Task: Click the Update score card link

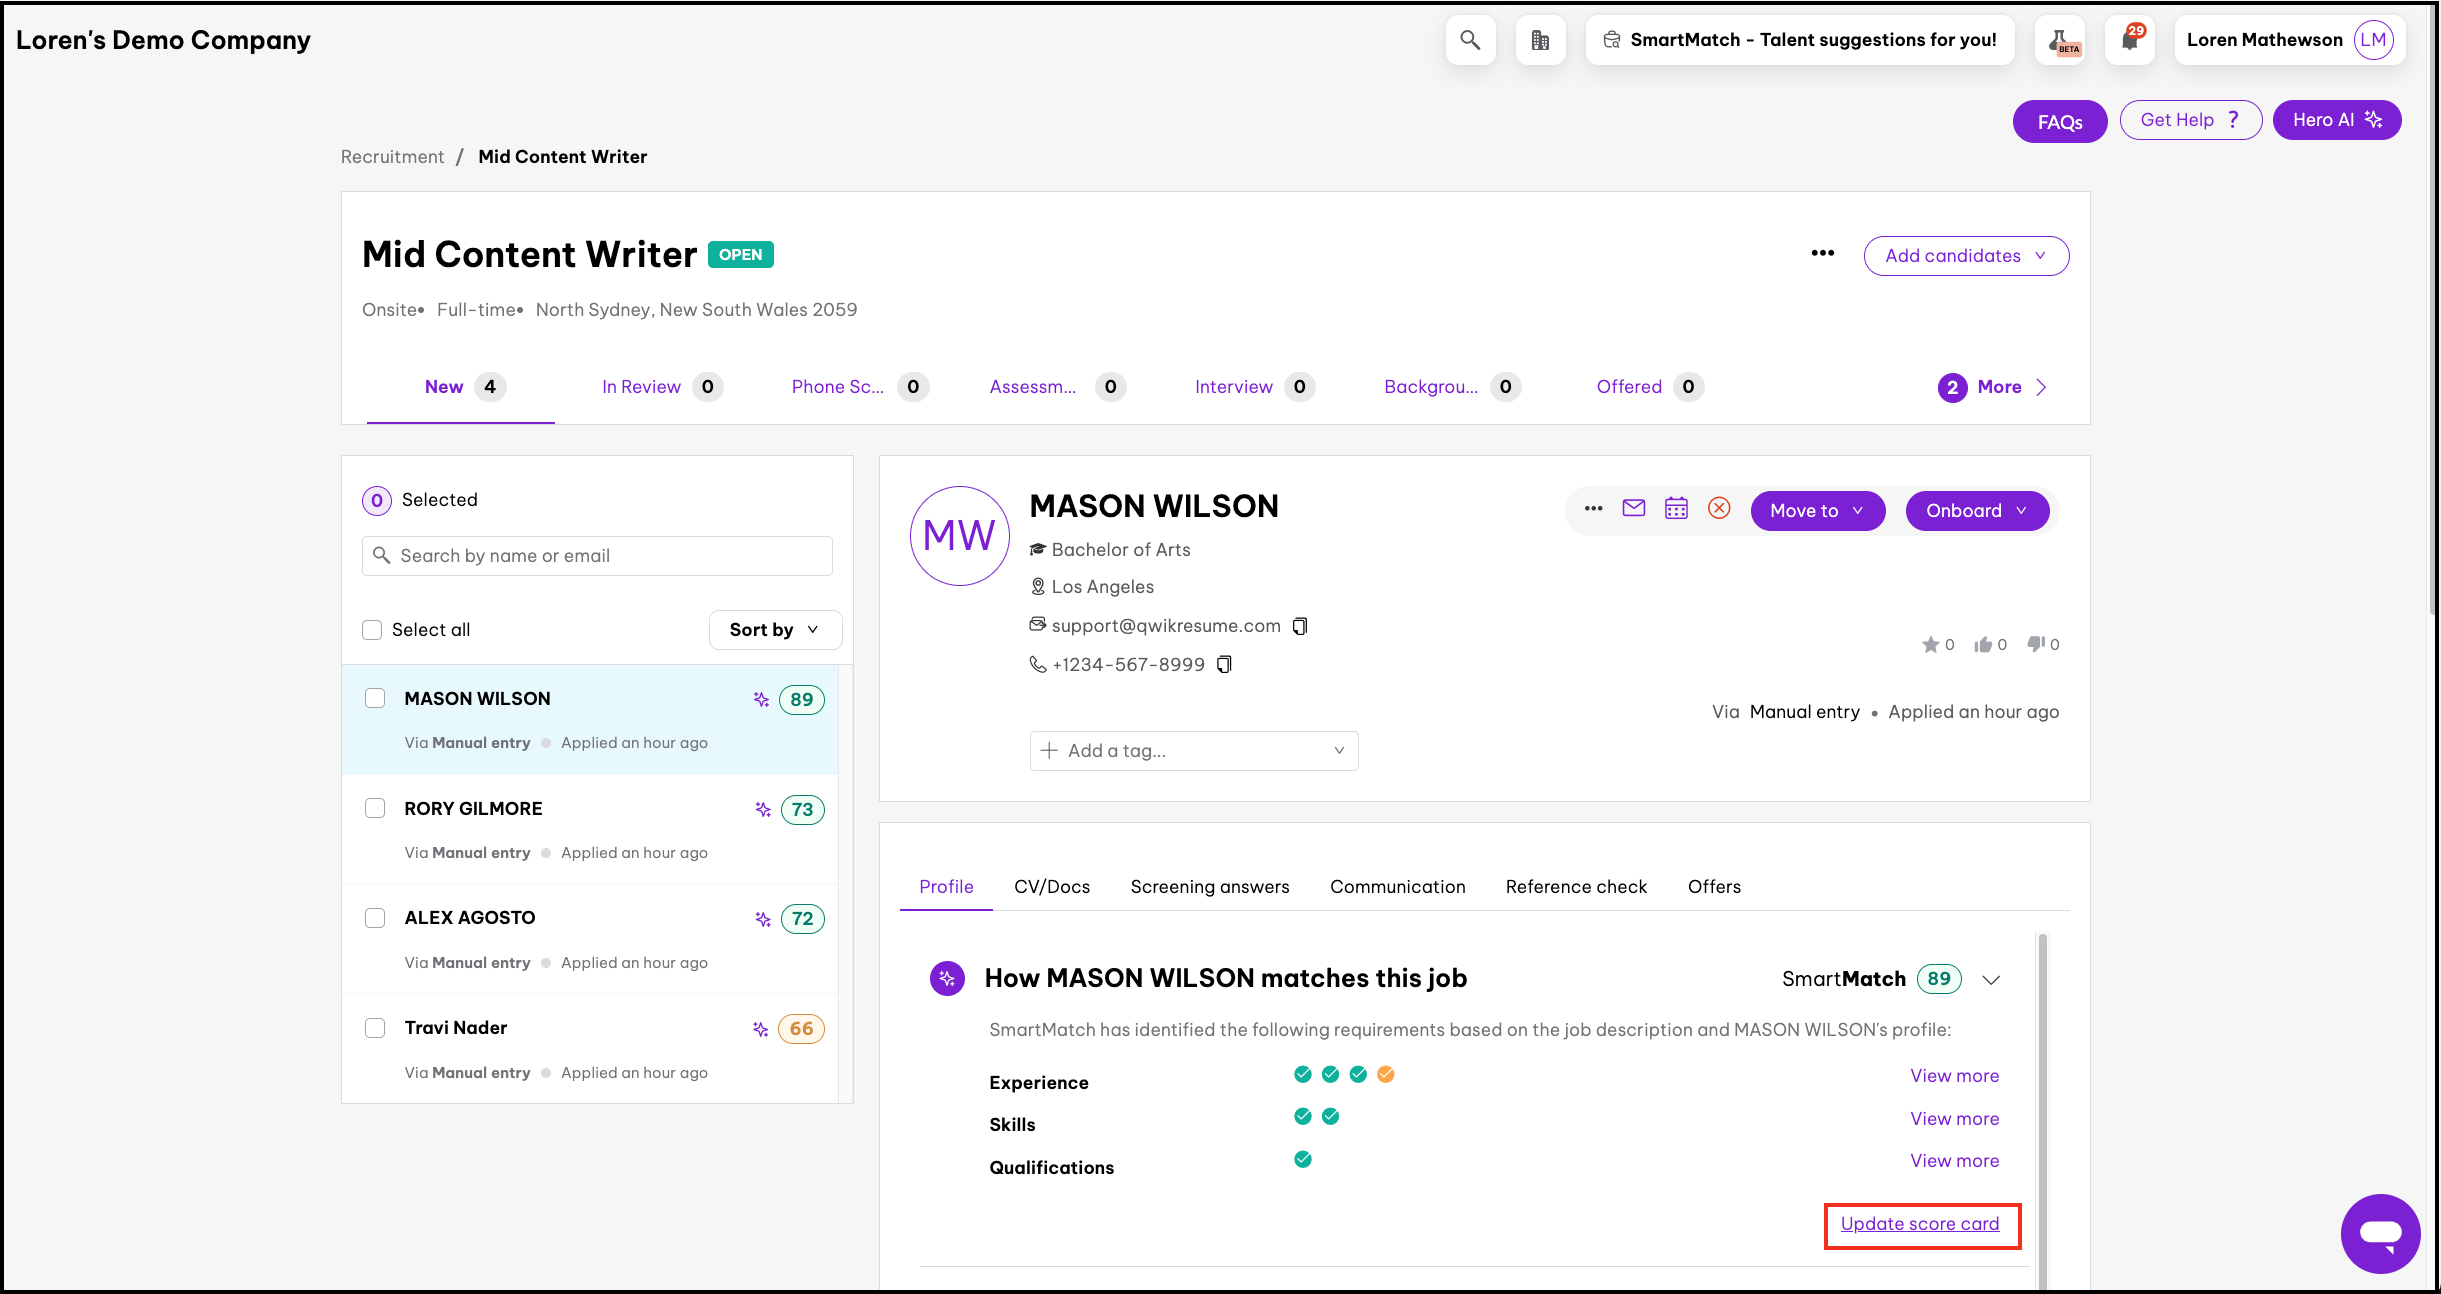Action: 1920,1224
